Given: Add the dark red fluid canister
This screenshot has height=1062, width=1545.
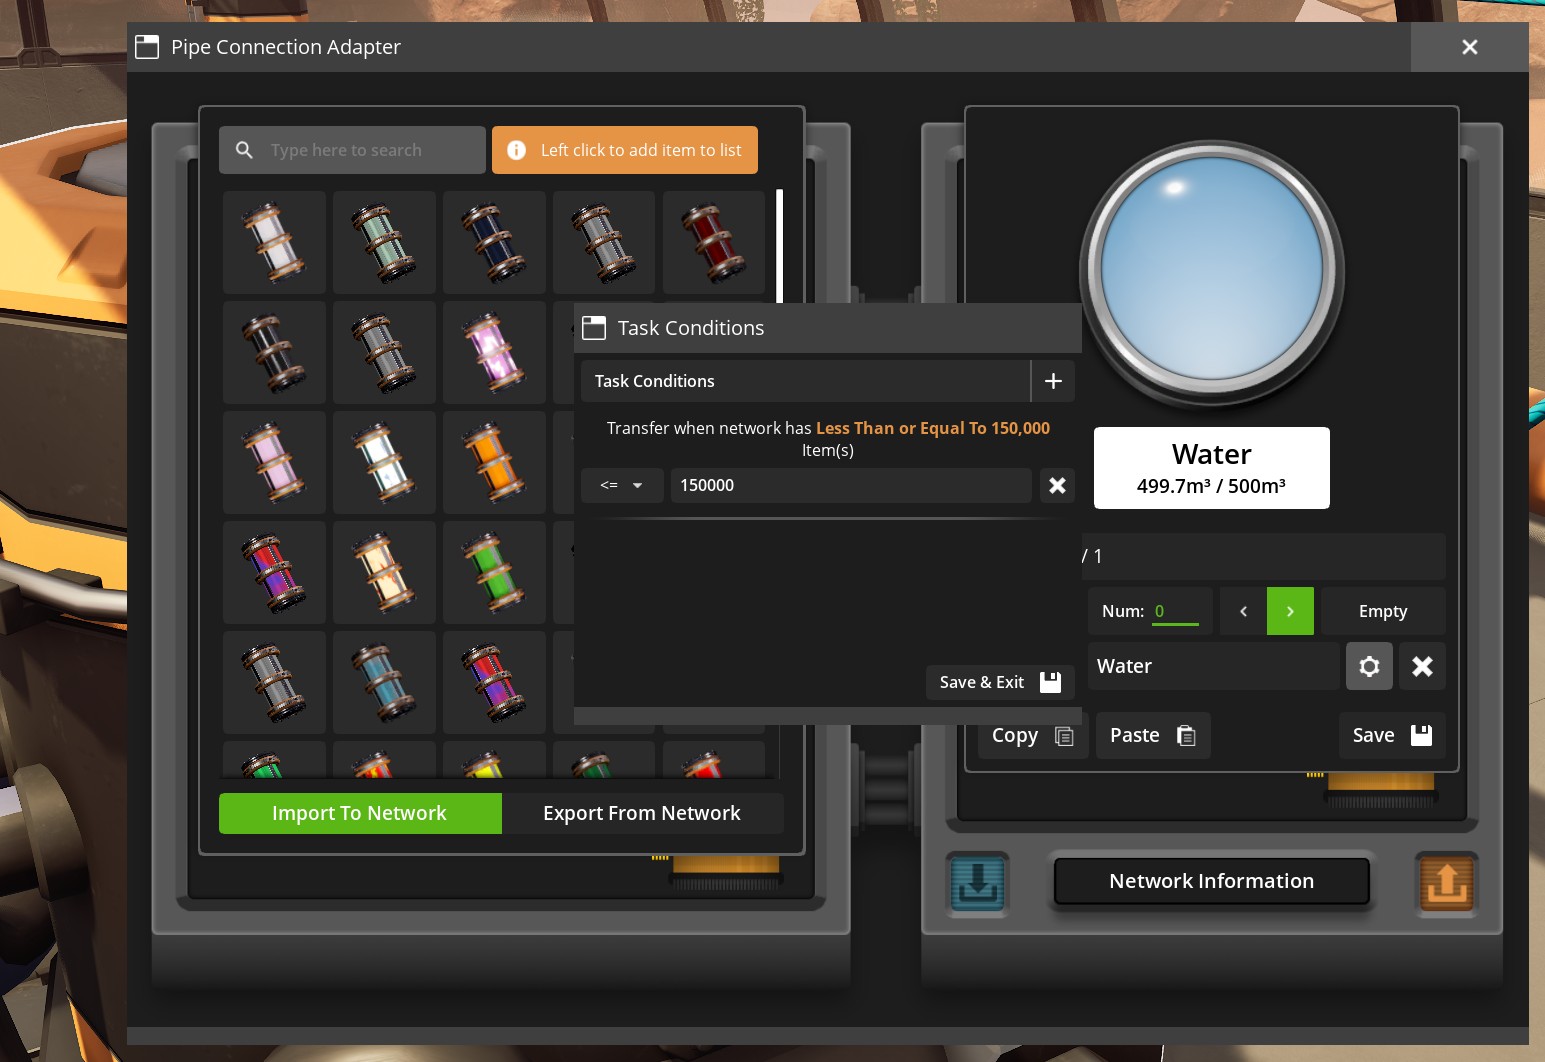Looking at the screenshot, I should point(714,242).
